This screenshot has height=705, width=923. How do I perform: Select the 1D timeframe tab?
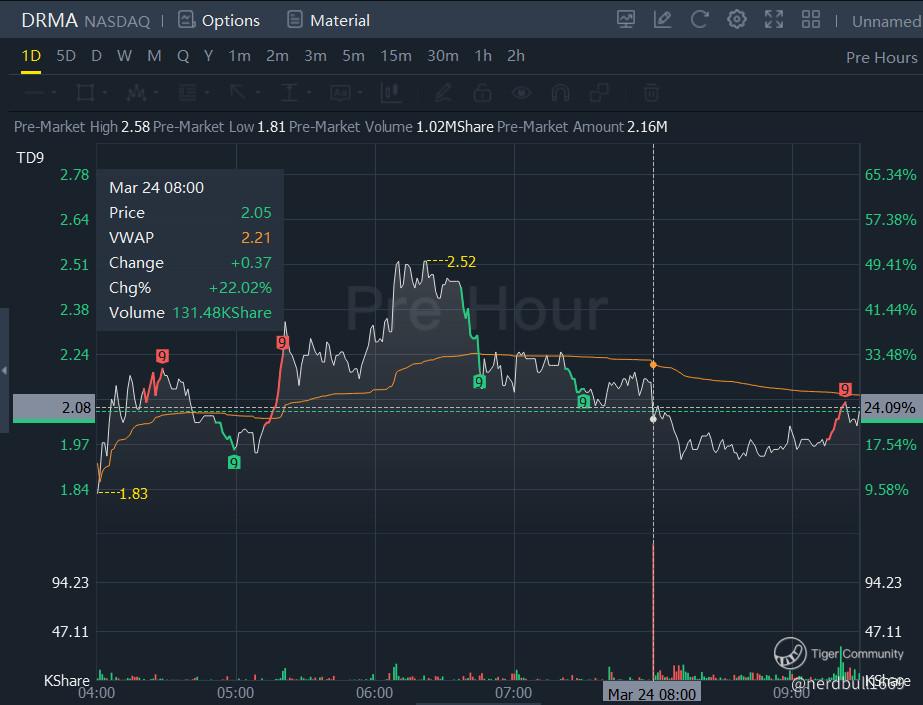click(x=31, y=56)
